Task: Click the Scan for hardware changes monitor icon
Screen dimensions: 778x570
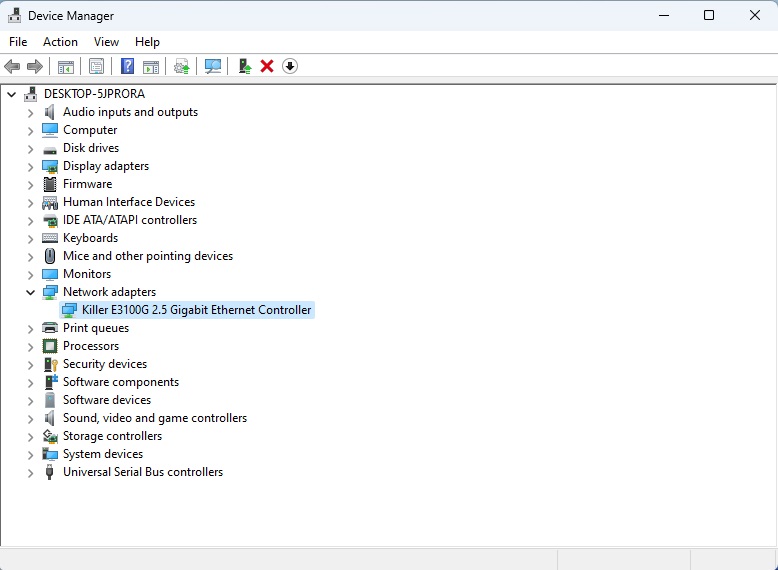Action: 212,66
